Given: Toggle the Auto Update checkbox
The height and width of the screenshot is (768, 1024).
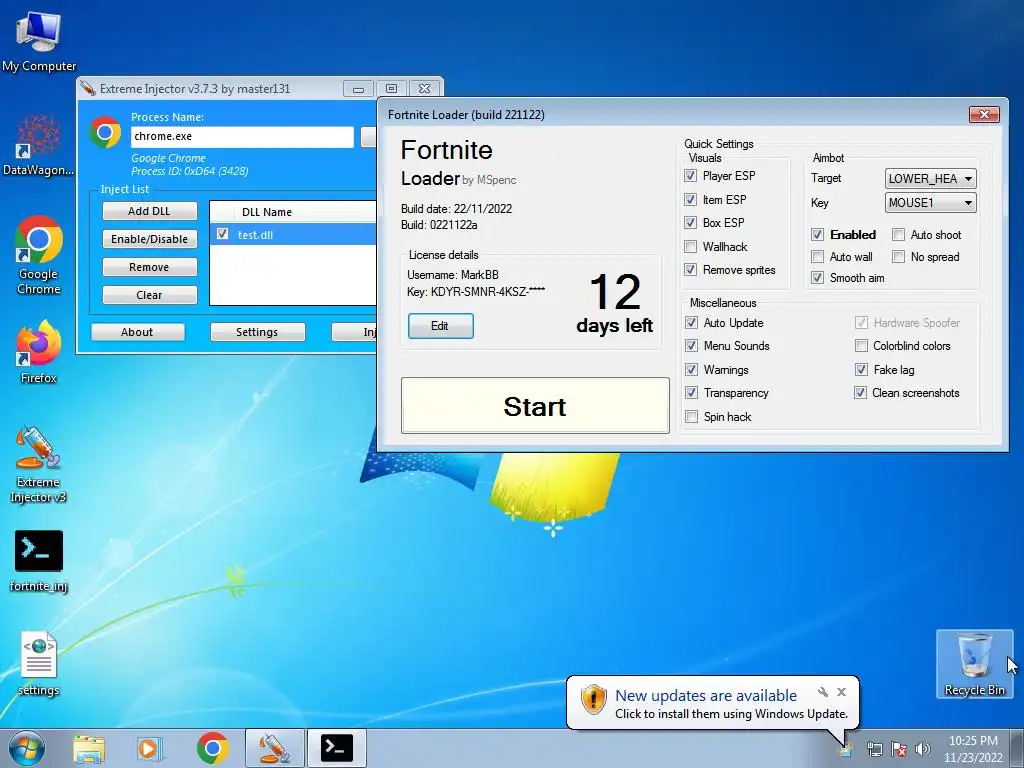Looking at the screenshot, I should tap(691, 323).
